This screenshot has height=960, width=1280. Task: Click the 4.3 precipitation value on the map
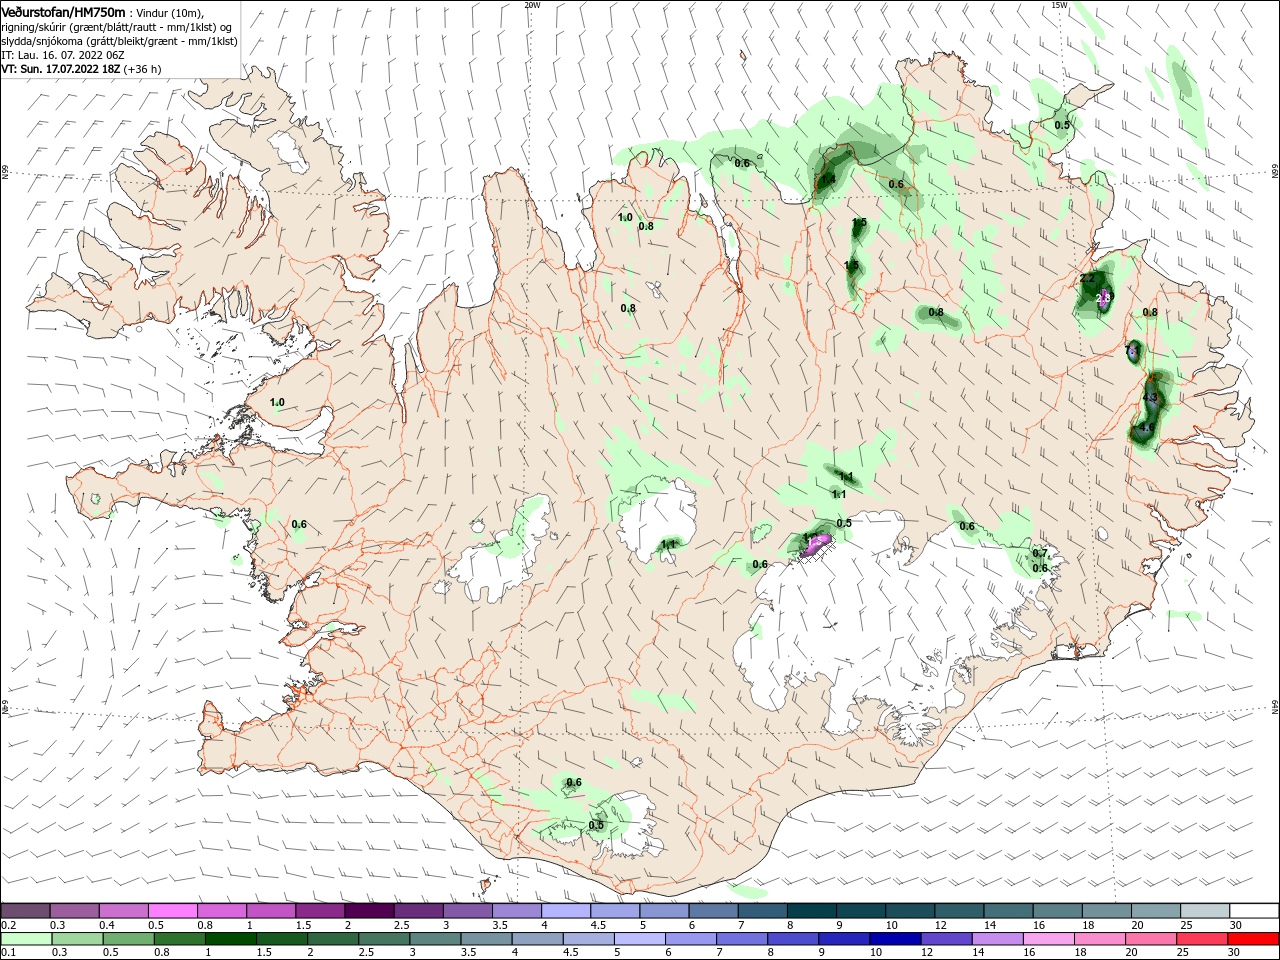1150,398
